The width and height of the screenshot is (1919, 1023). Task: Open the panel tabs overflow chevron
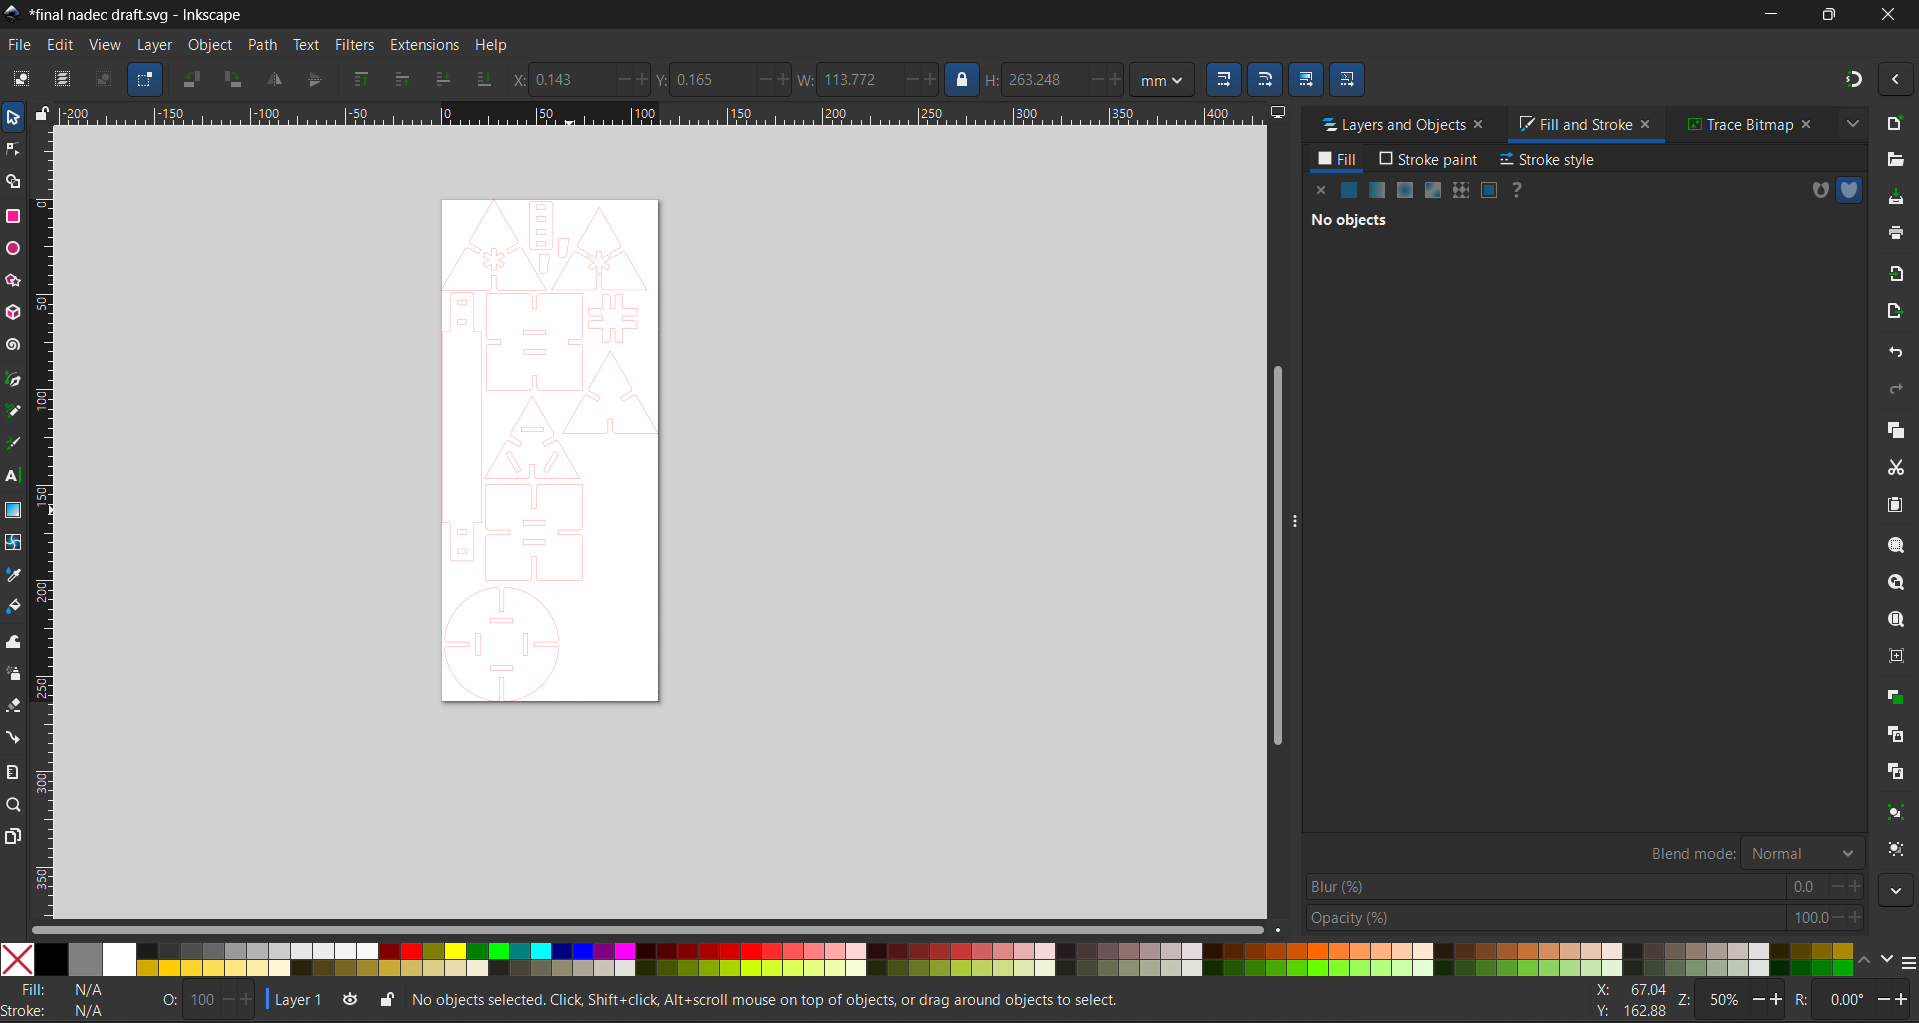click(x=1854, y=124)
